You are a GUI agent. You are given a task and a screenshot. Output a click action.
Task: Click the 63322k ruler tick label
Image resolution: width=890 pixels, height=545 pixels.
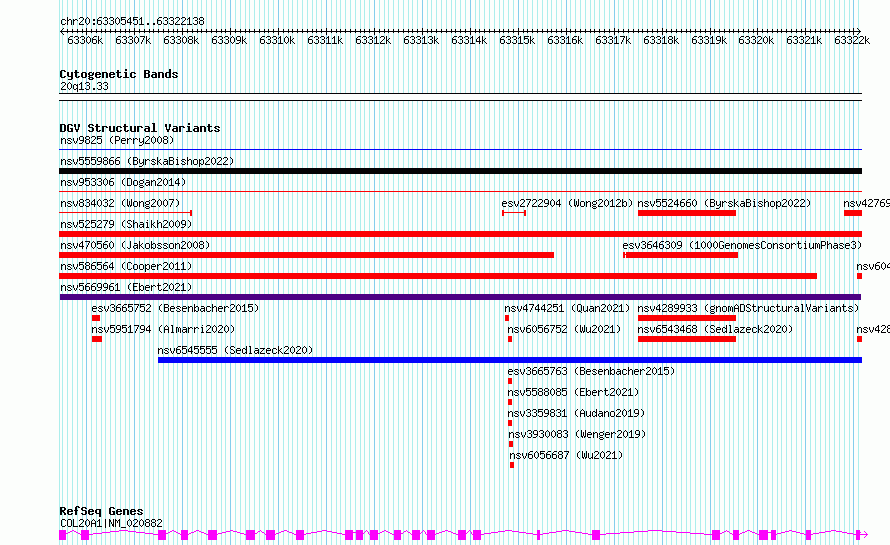coord(852,40)
